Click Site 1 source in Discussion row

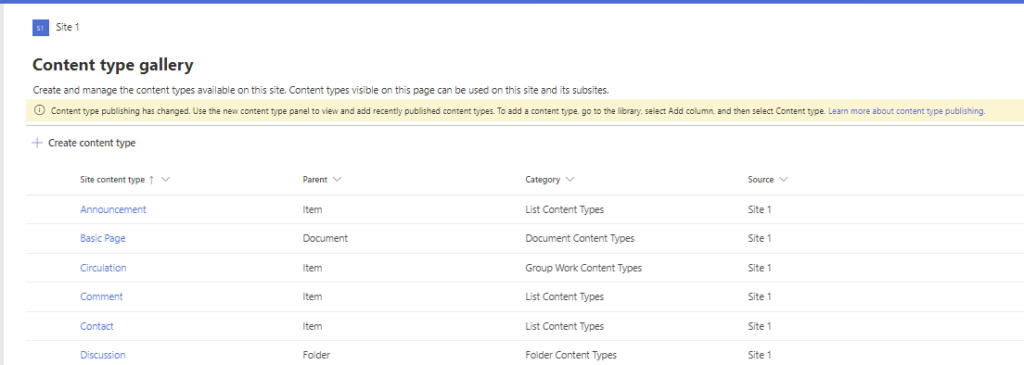[760, 355]
